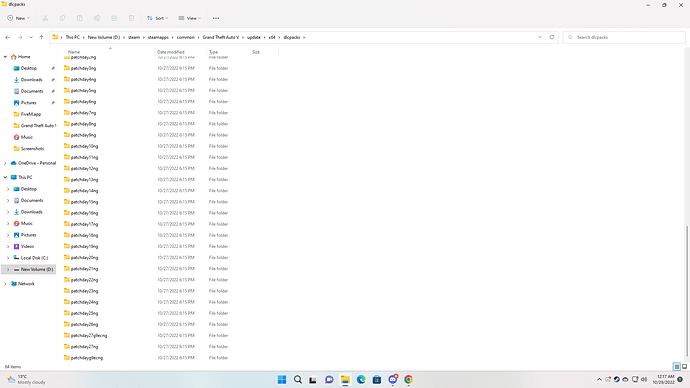Open the Chat app on the taskbar

click(x=329, y=380)
